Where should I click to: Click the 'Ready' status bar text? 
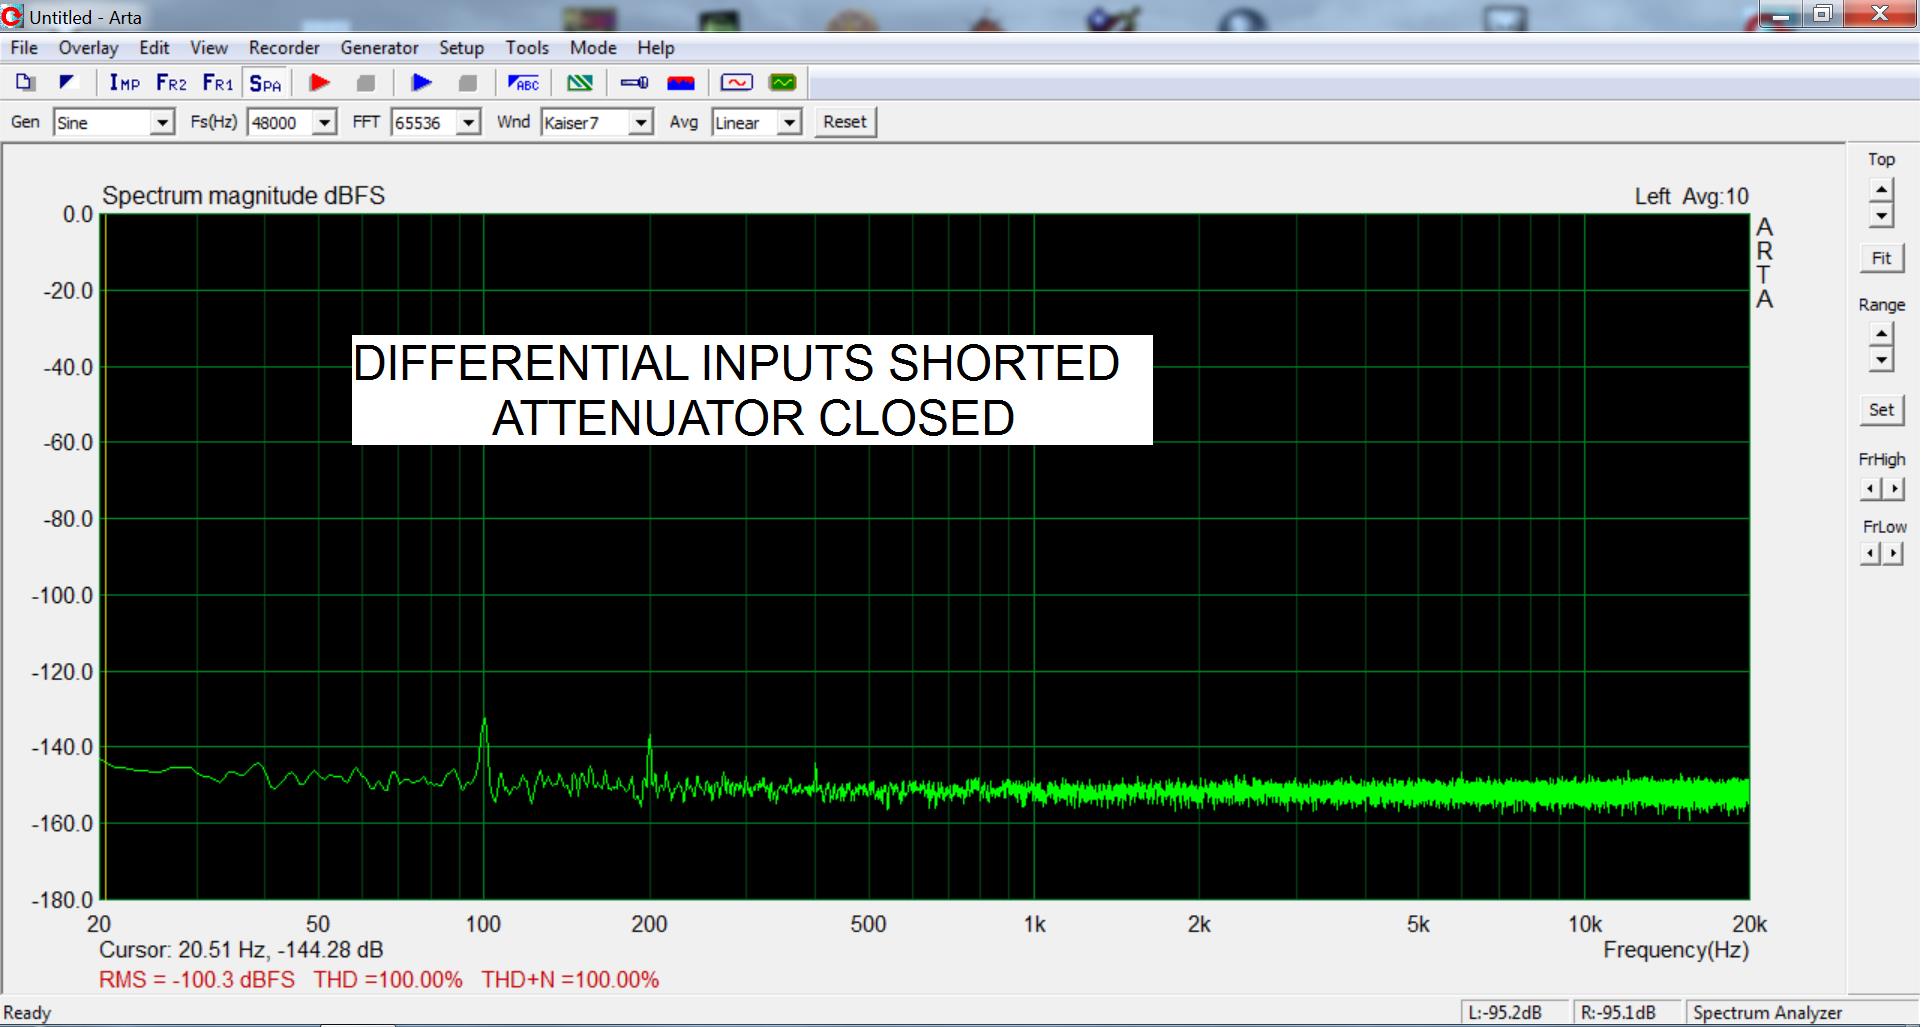[x=27, y=1013]
